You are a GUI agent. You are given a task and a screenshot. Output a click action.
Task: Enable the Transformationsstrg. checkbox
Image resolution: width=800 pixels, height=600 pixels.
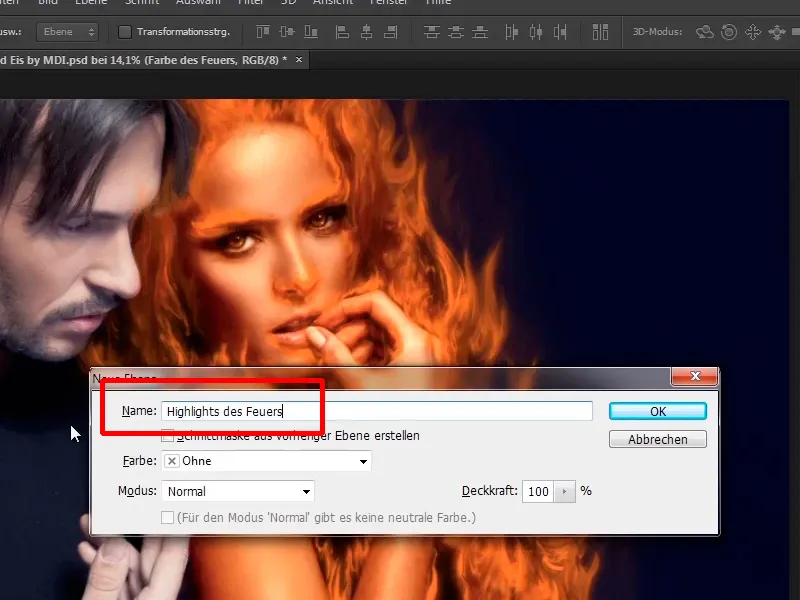click(124, 32)
